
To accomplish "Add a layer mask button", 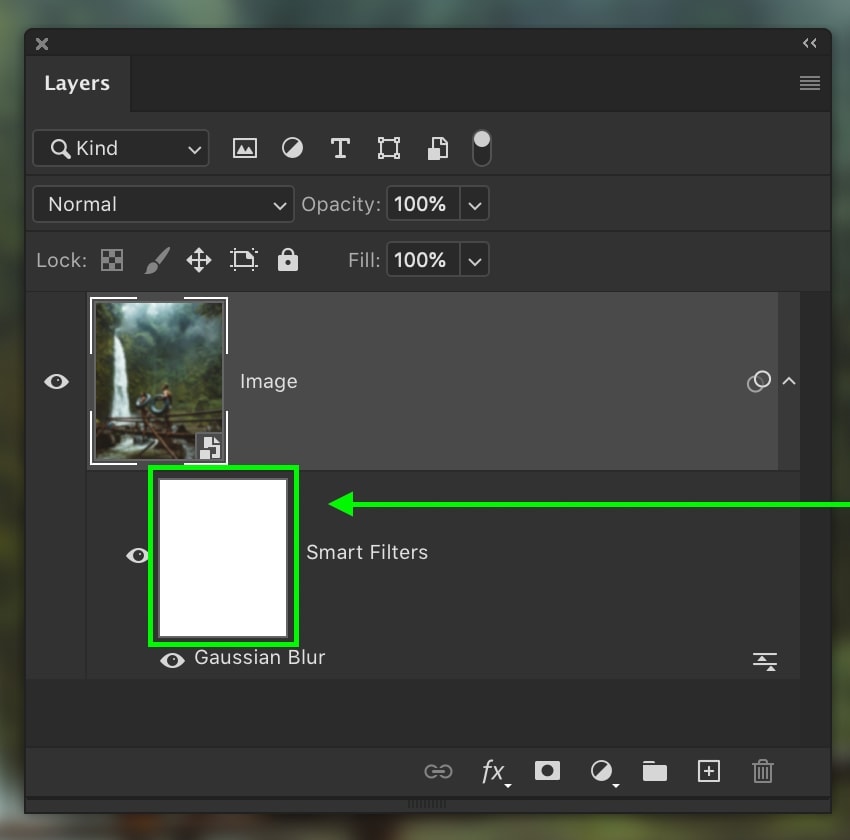I will pos(547,771).
